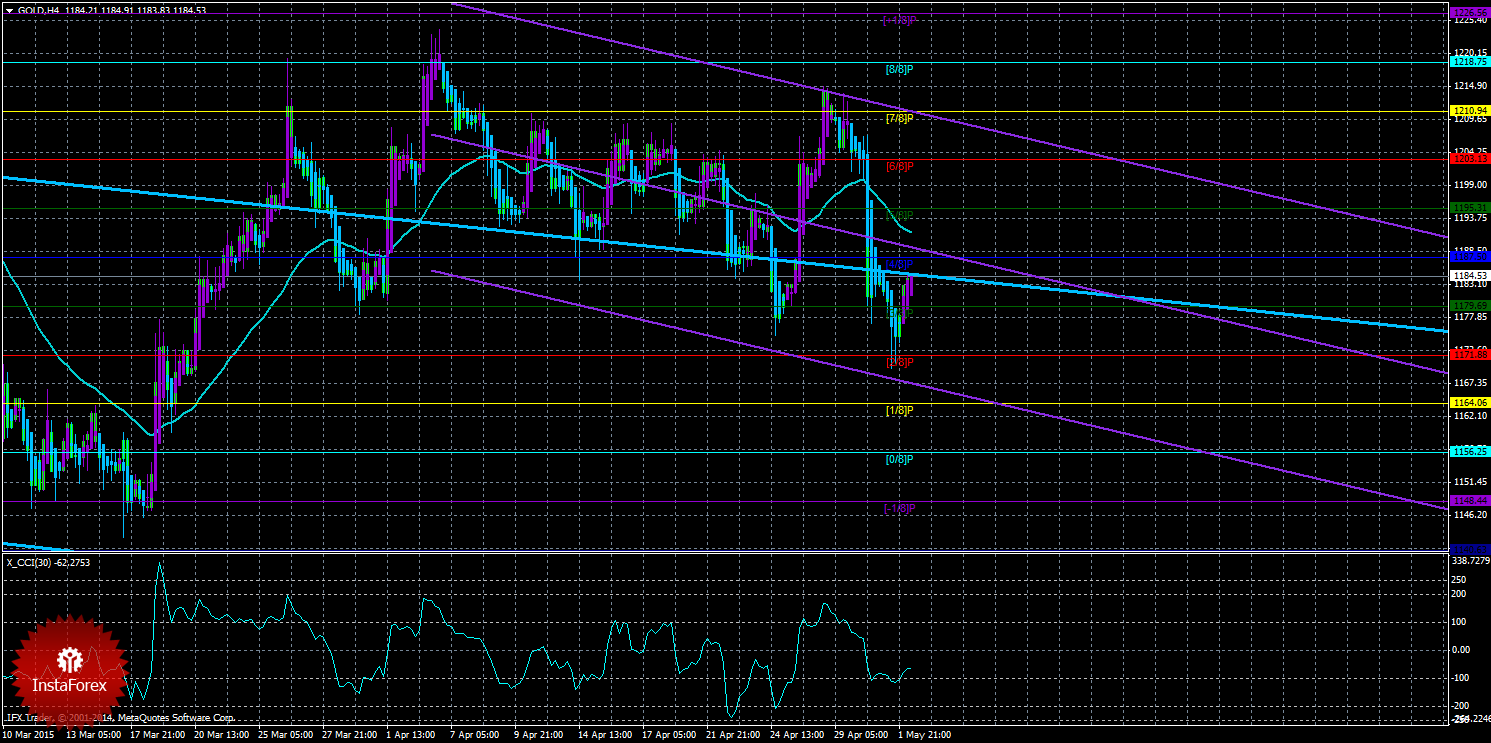This screenshot has height=743, width=1491.
Task: Click the [6/8]P Murrey level label
Action: [900, 166]
